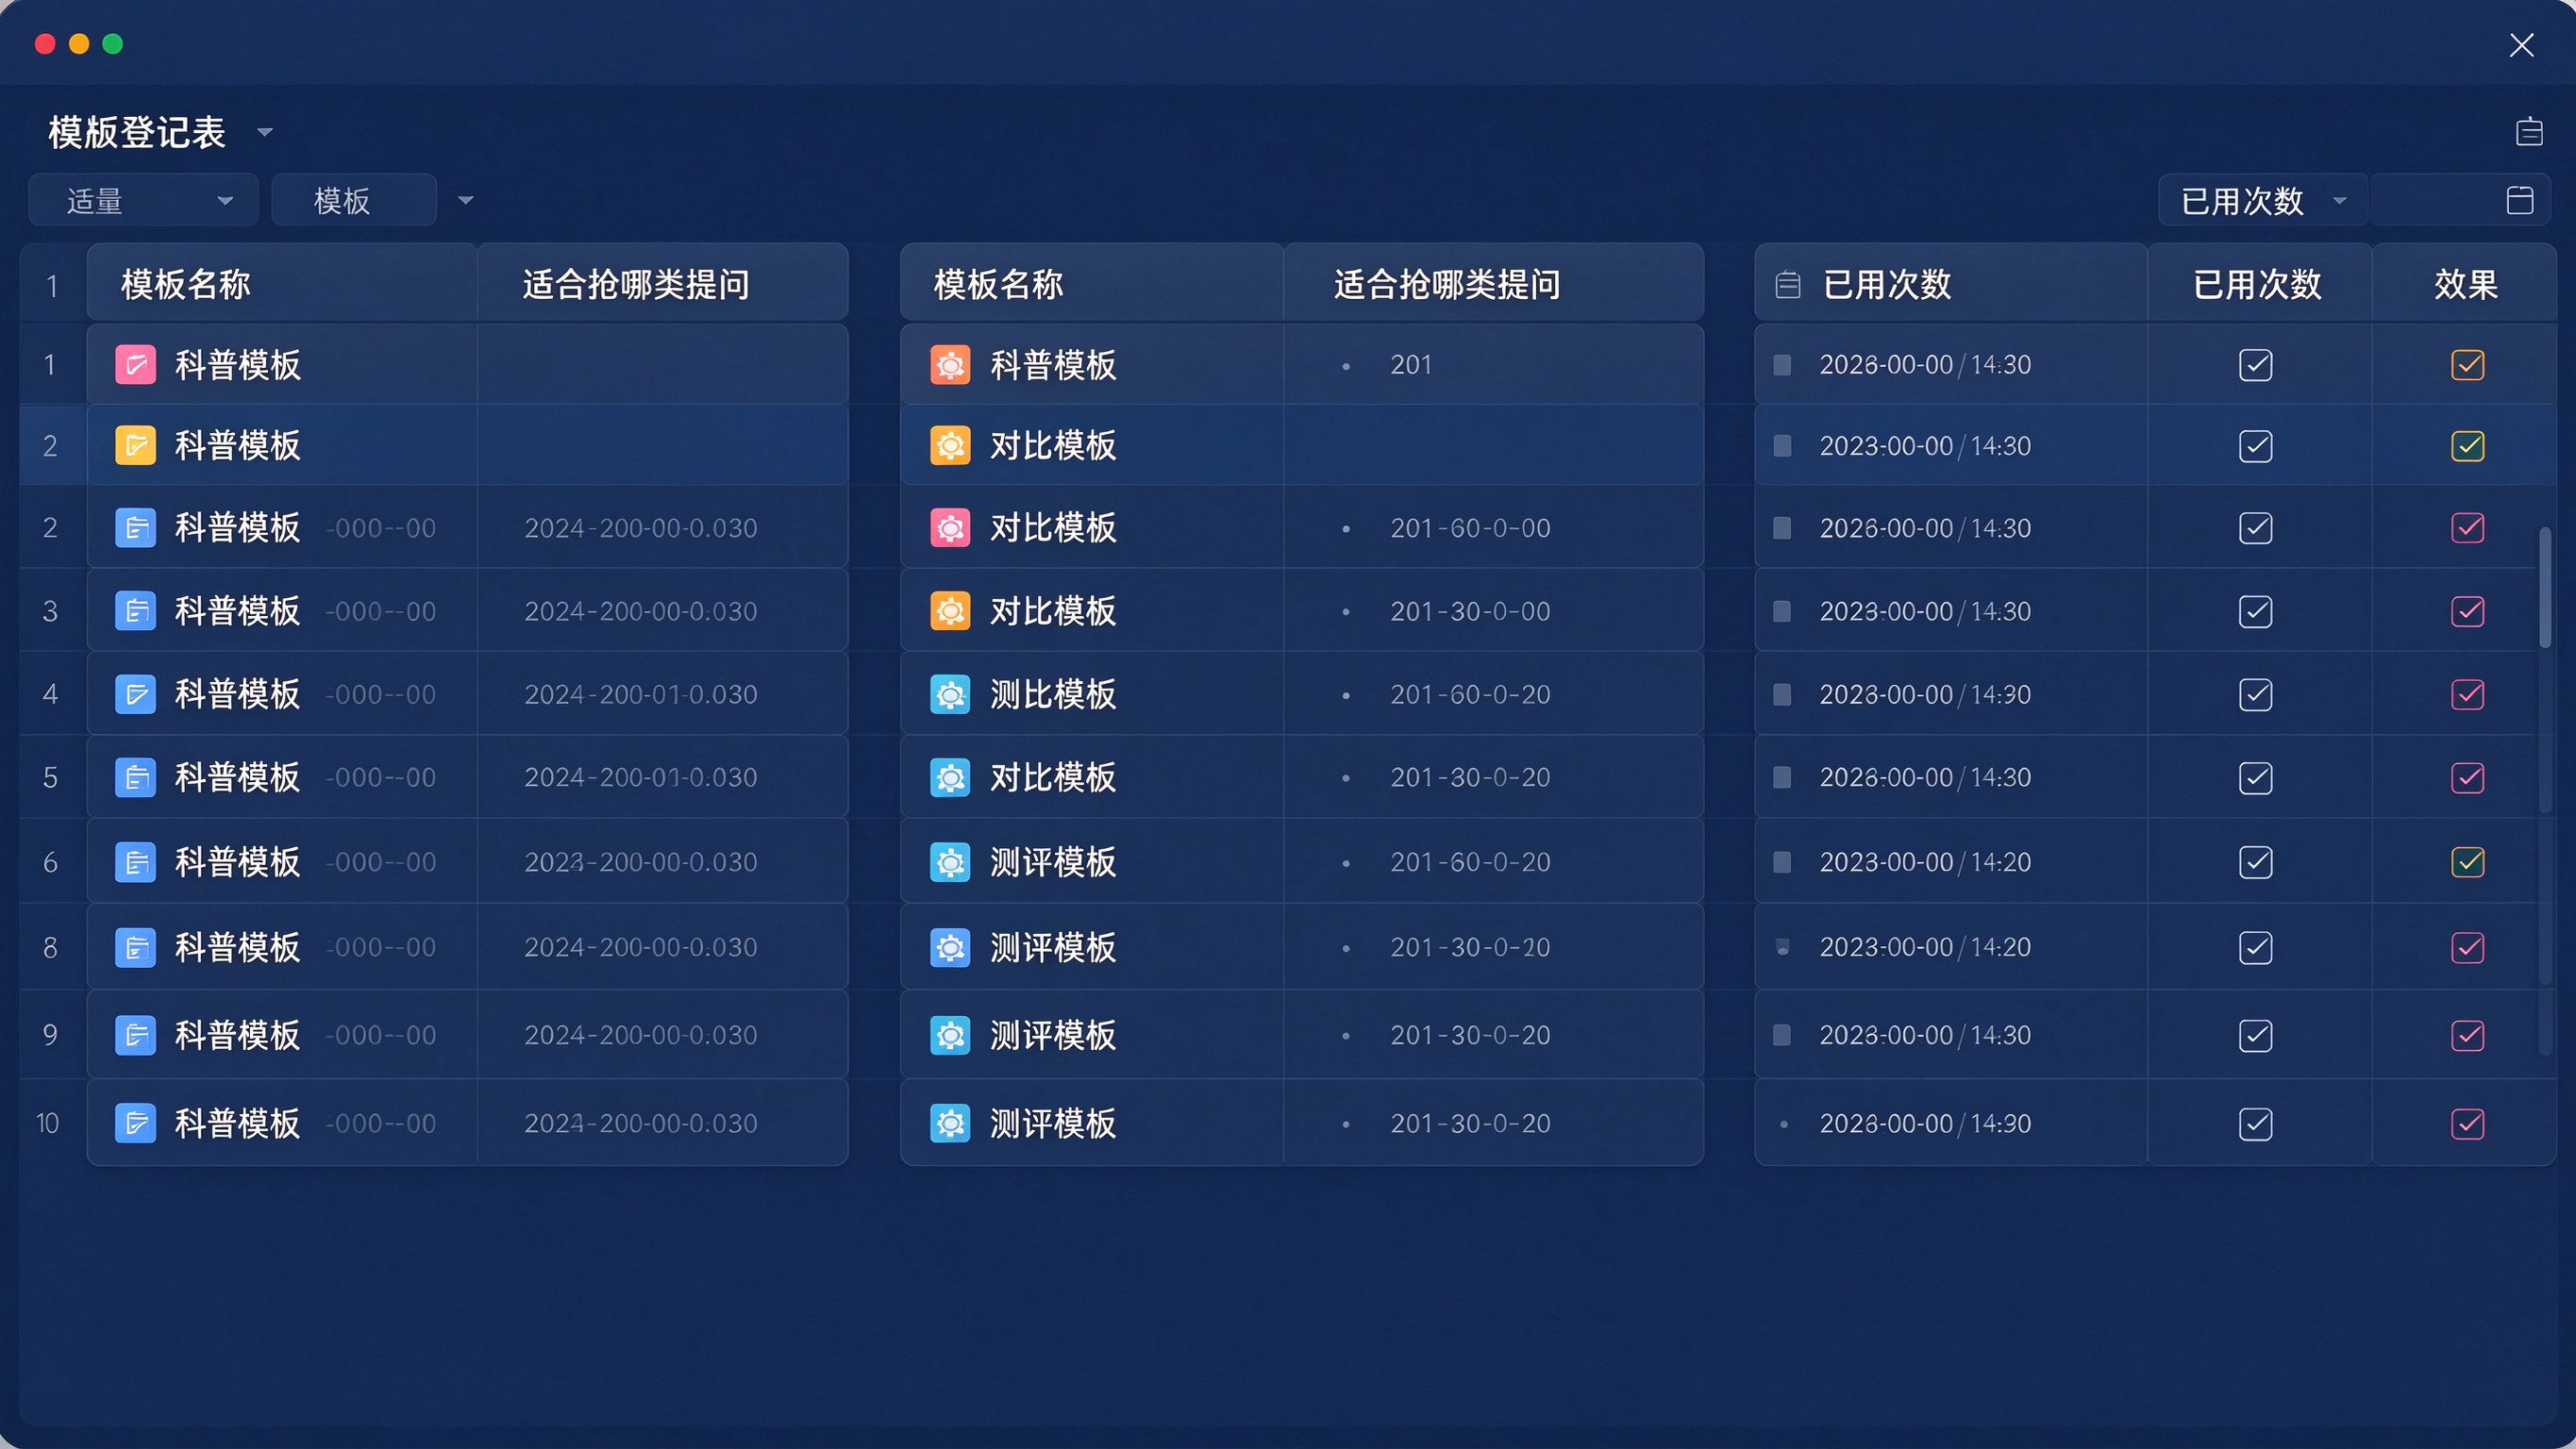2576x1449 pixels.
Task: Toggle the yellow 效果 checkbox in the 2023-00-00/14:20 row
Action: [2467, 861]
